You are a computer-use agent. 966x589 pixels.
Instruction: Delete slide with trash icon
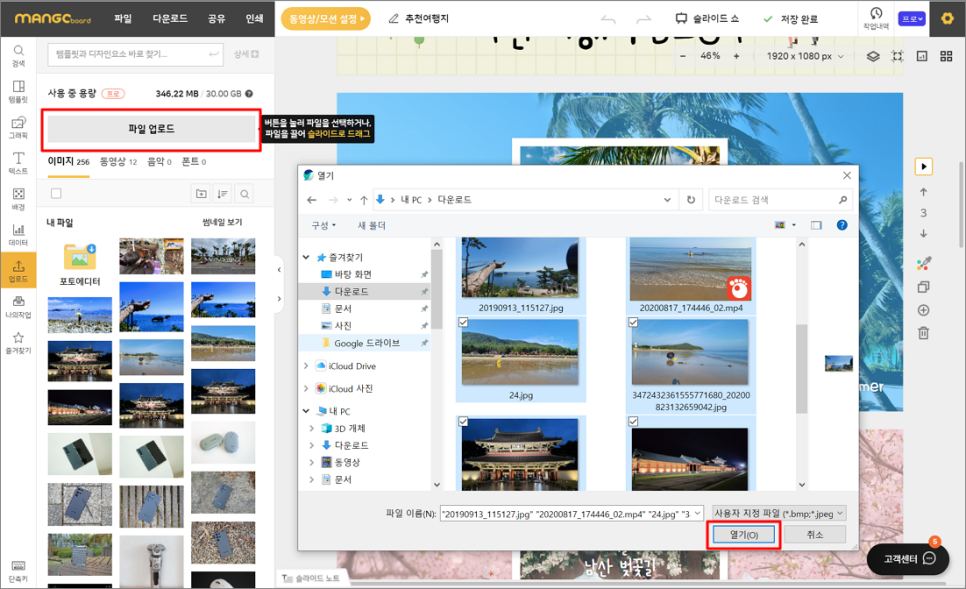(923, 333)
